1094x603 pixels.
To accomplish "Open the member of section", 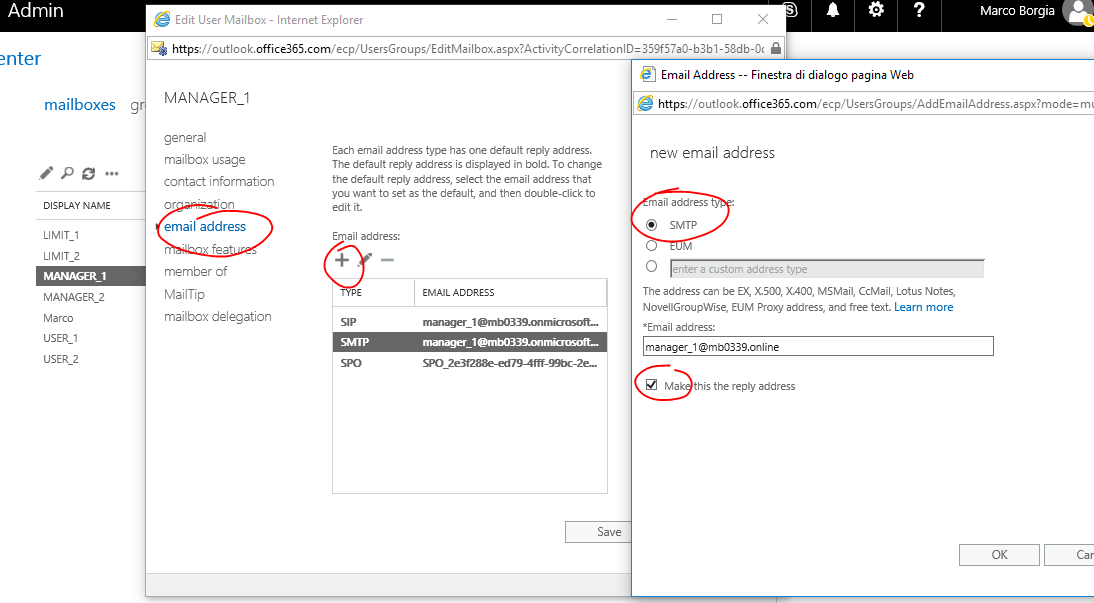I will 195,271.
